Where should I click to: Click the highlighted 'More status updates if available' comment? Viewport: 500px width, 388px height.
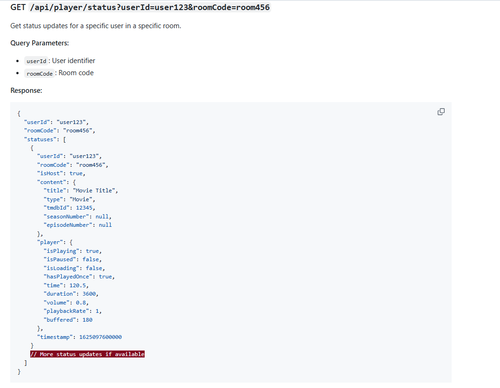[x=87, y=354]
